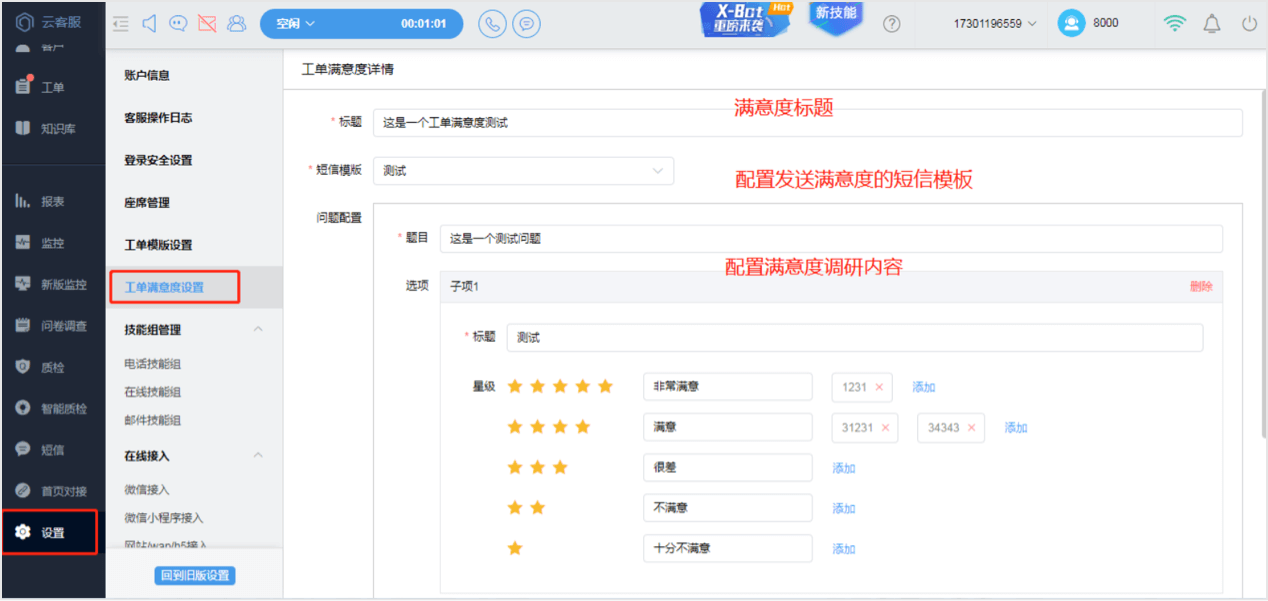Viewport: 1268px width, 601px height.
Task: Click the red 删除 link for 子项1
Action: tap(1201, 286)
